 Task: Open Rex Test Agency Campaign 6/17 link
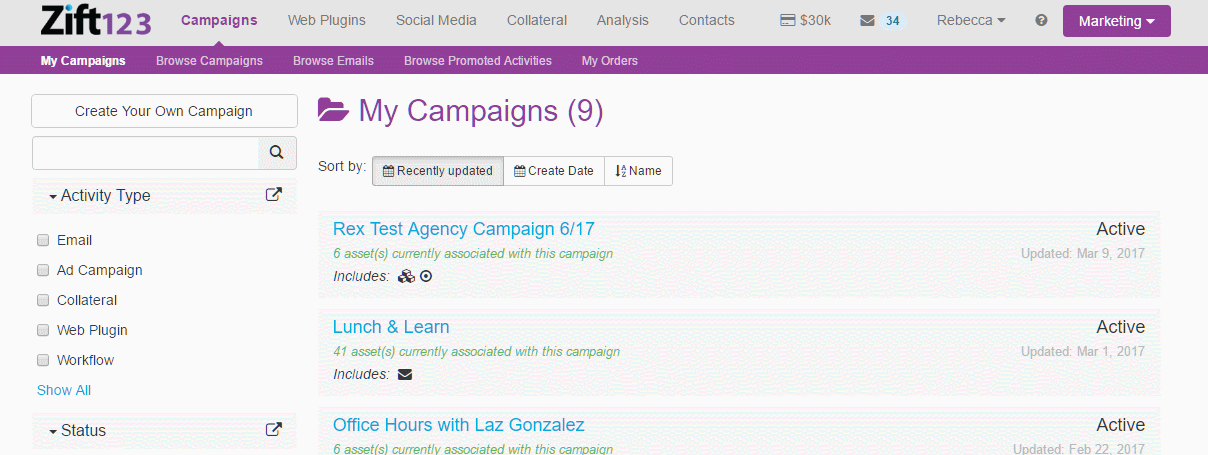click(464, 229)
